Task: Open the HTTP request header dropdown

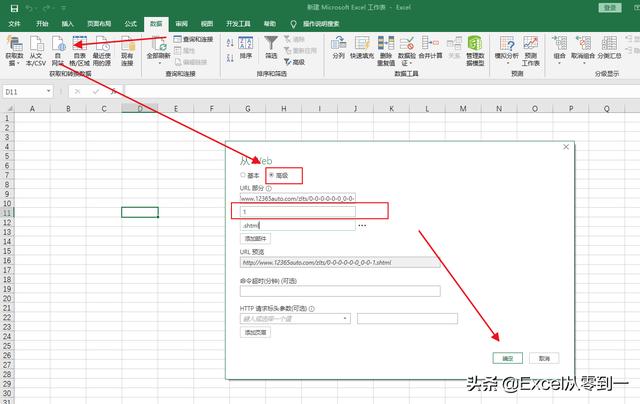Action: point(345,319)
